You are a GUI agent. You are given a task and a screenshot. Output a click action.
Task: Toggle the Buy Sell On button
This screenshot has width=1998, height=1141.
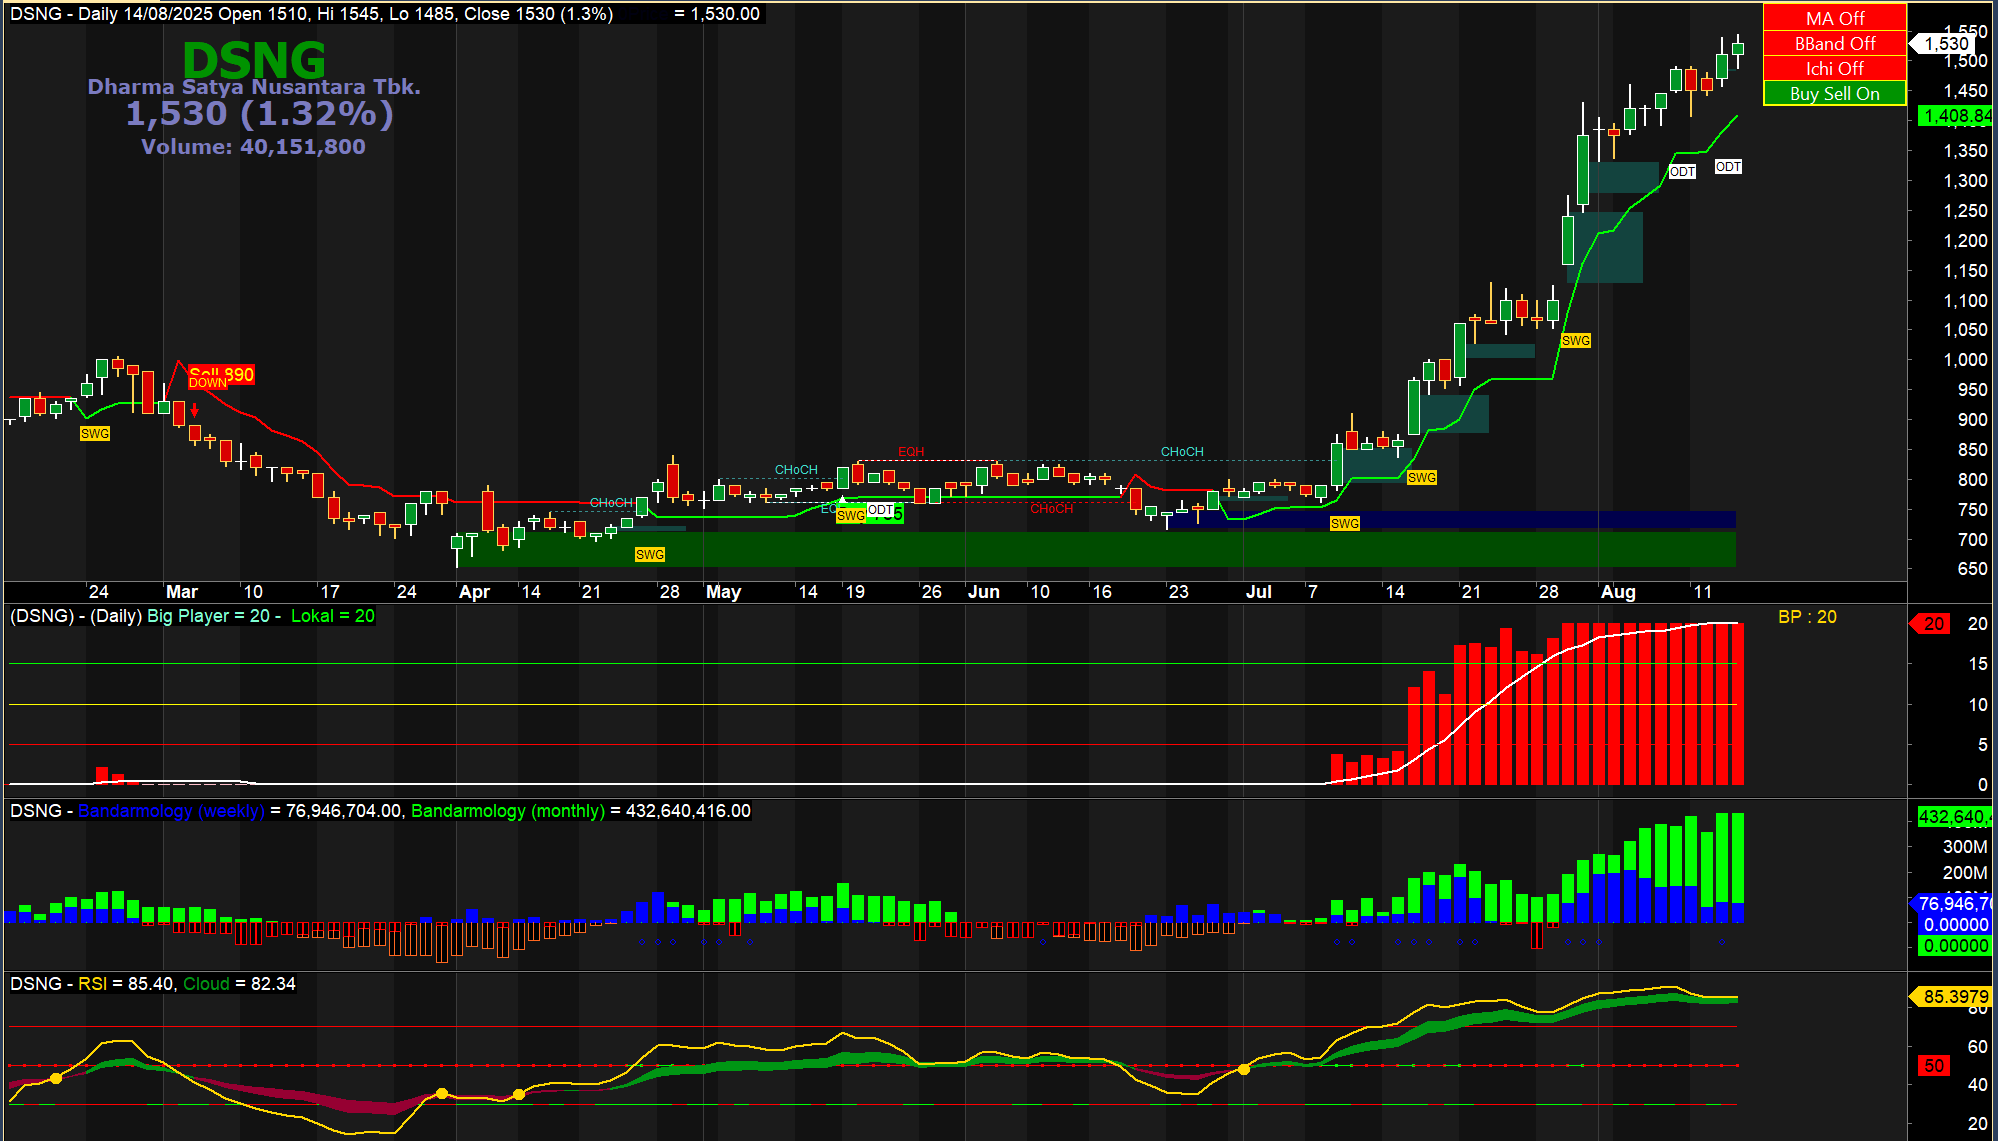[x=1835, y=93]
